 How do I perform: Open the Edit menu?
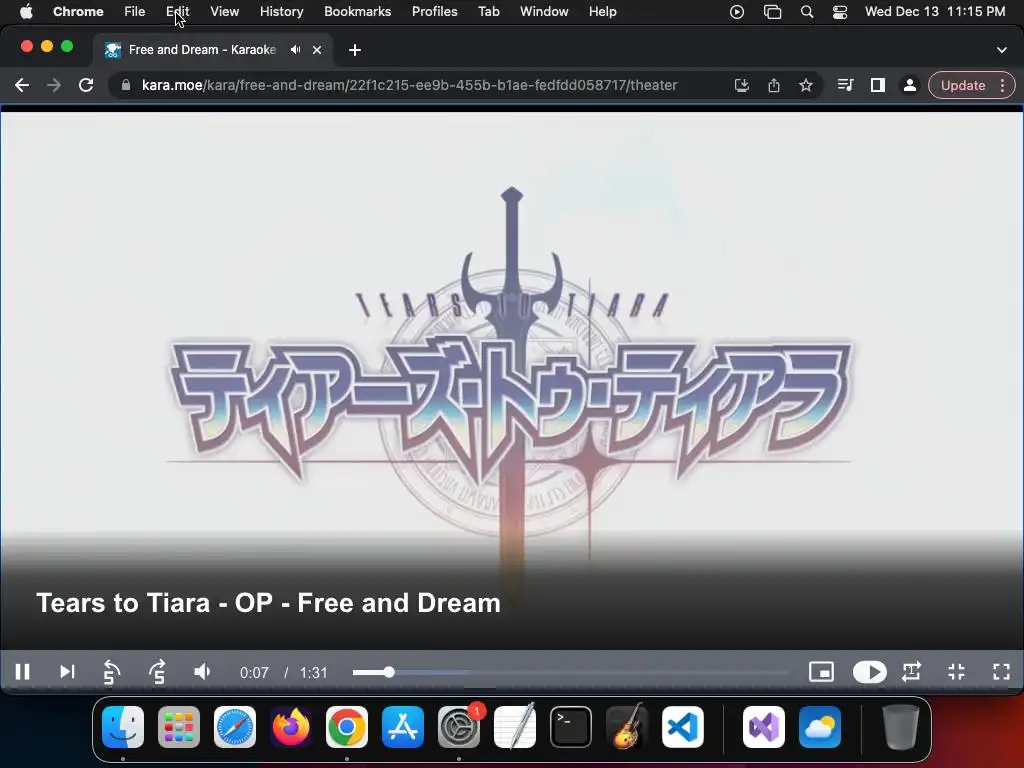178,12
